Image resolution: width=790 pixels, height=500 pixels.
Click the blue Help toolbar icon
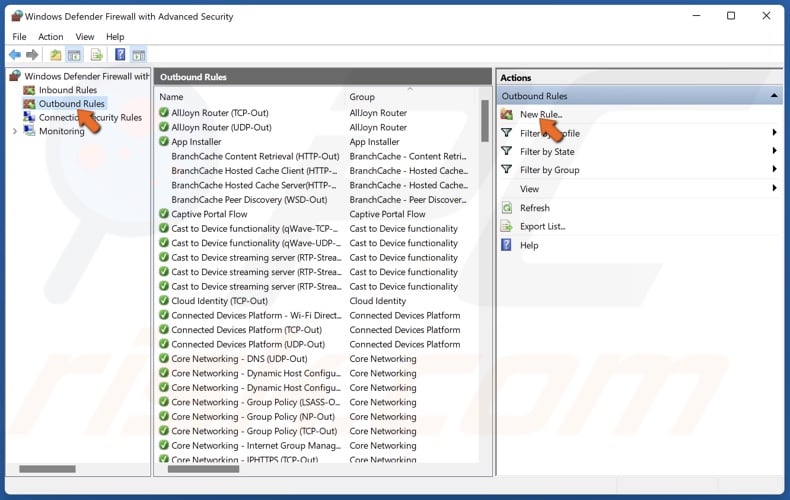click(x=120, y=54)
